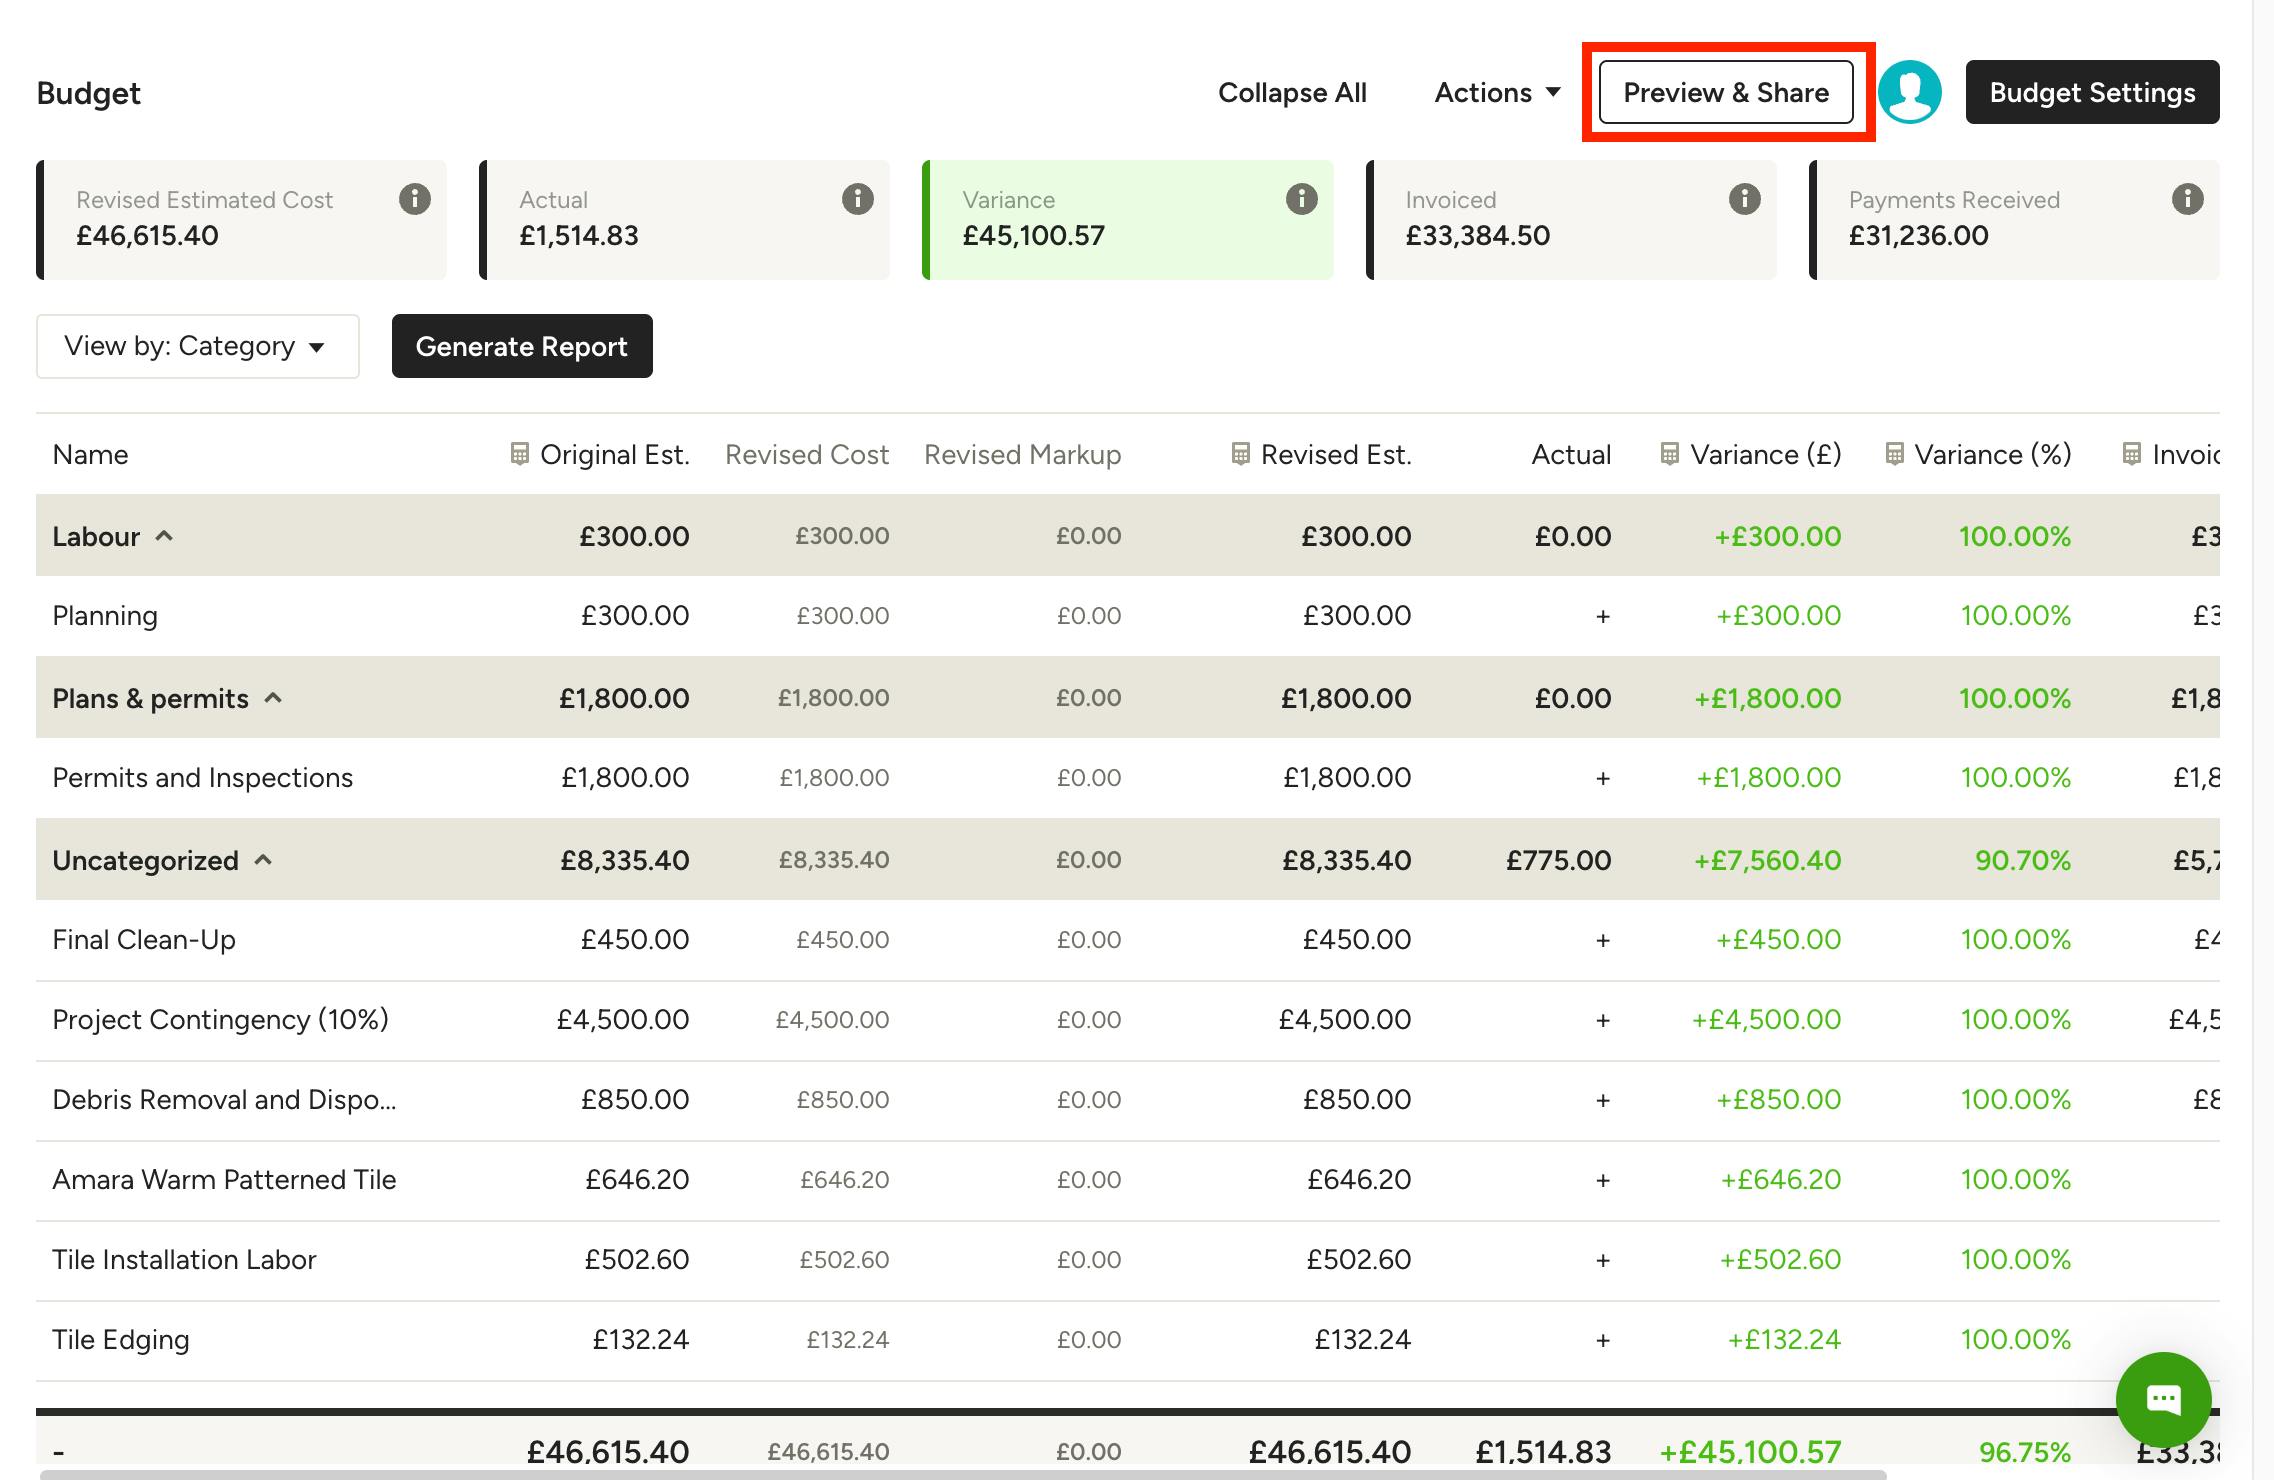This screenshot has height=1480, width=2274.
Task: Collapse the Labour category
Action: coord(165,536)
